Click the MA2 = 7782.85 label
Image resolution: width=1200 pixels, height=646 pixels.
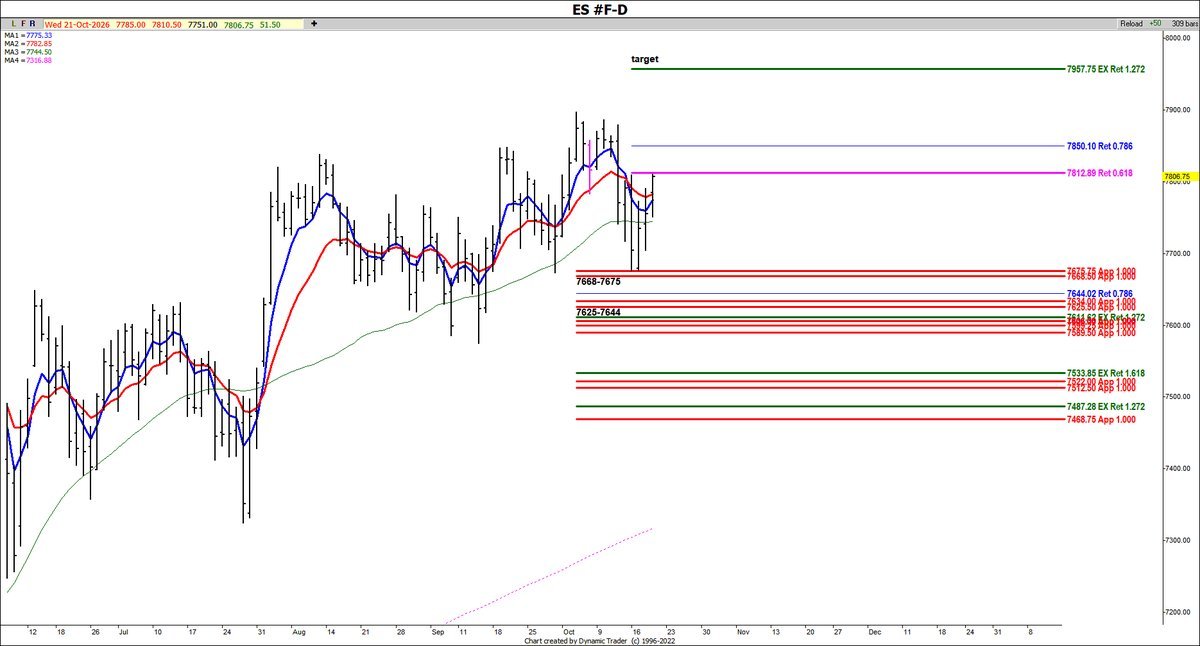[x=28, y=44]
